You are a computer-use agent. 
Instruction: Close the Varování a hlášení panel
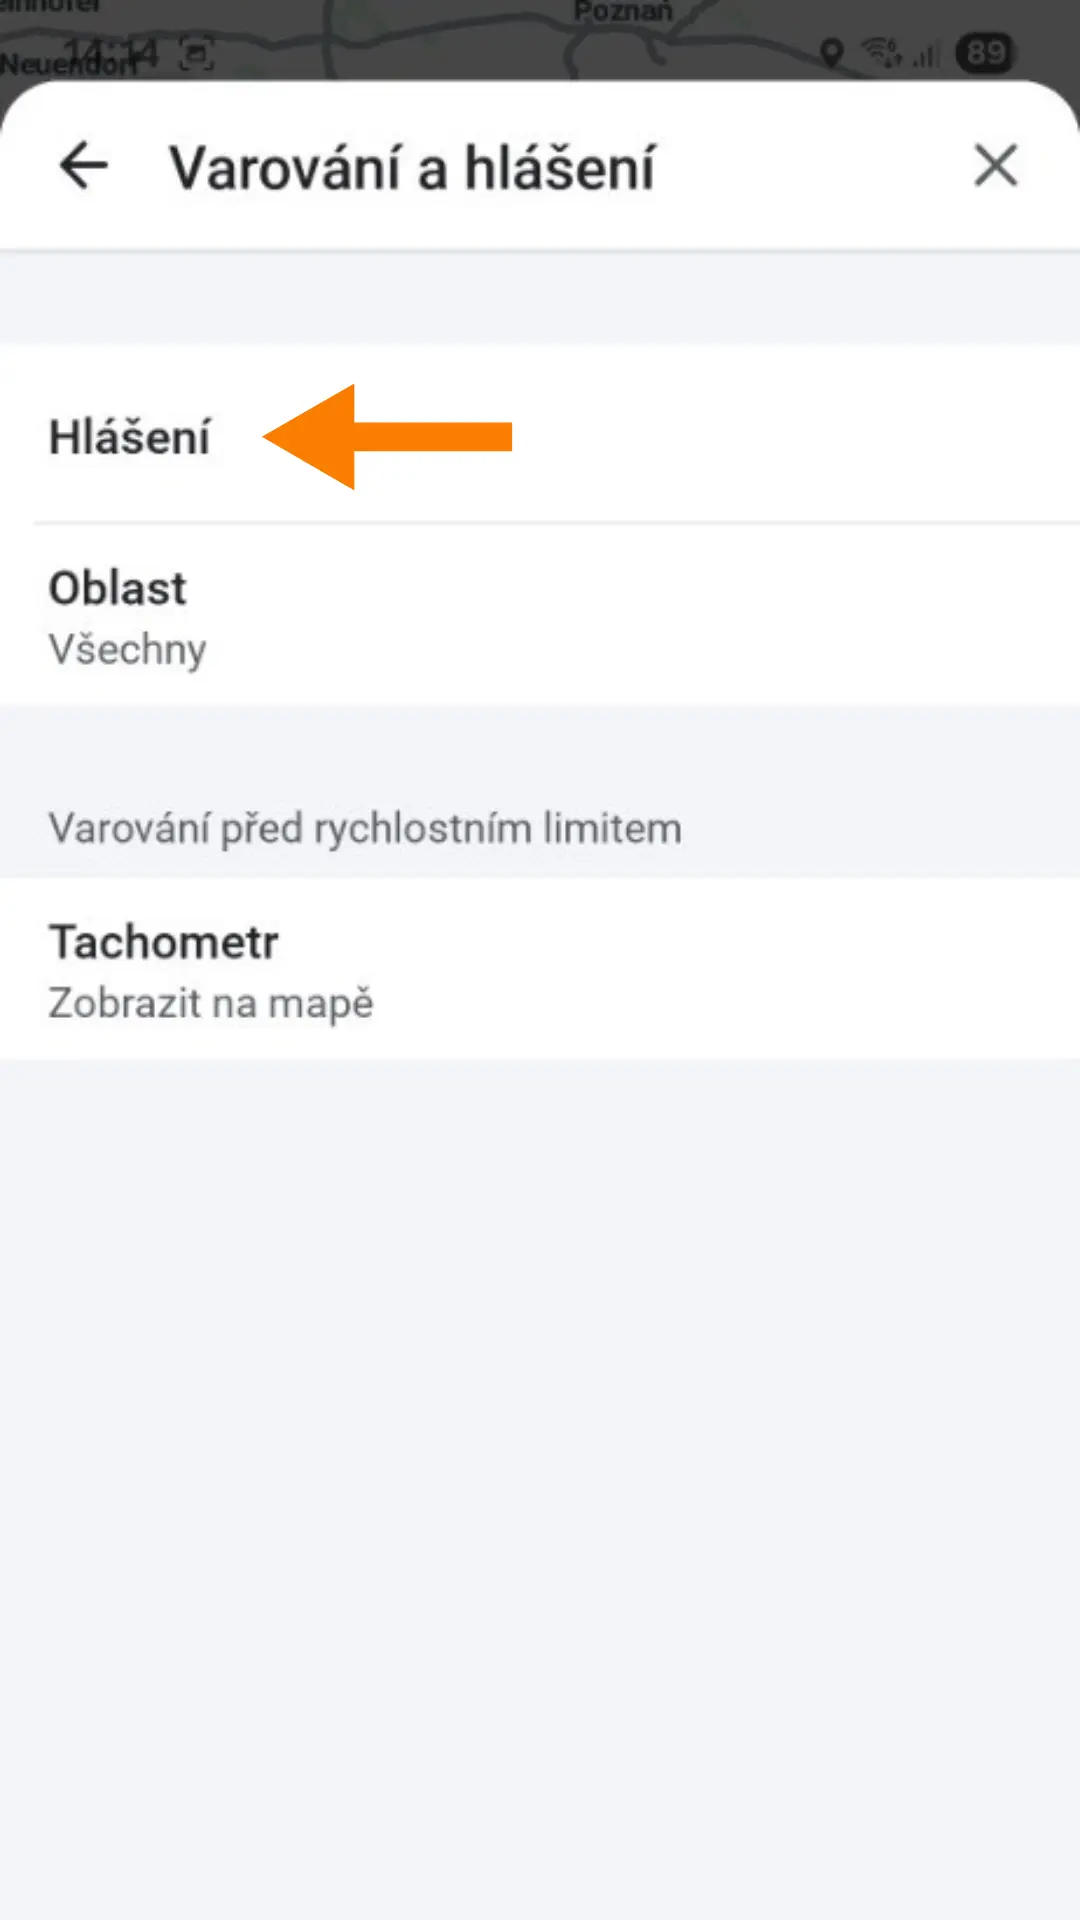coord(995,165)
